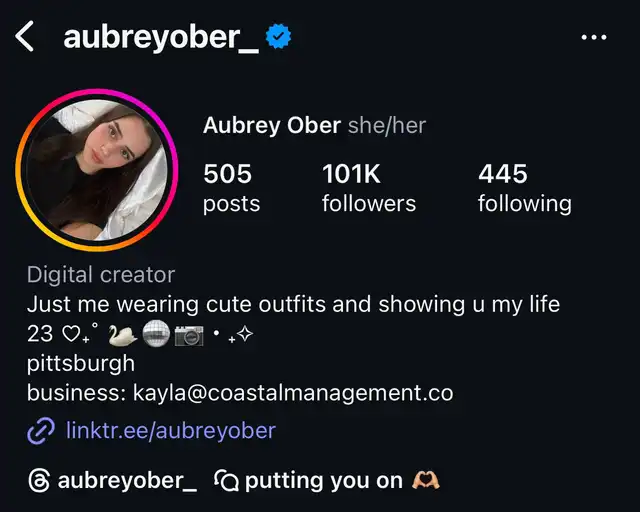Tap the blue verified badge
The height and width of the screenshot is (512, 640).
[278, 36]
